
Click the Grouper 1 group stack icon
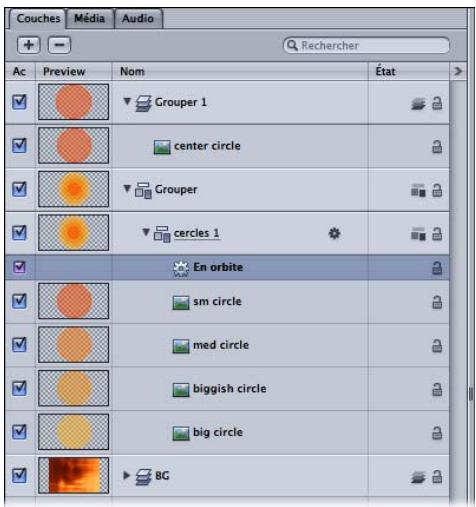pyautogui.click(x=143, y=103)
